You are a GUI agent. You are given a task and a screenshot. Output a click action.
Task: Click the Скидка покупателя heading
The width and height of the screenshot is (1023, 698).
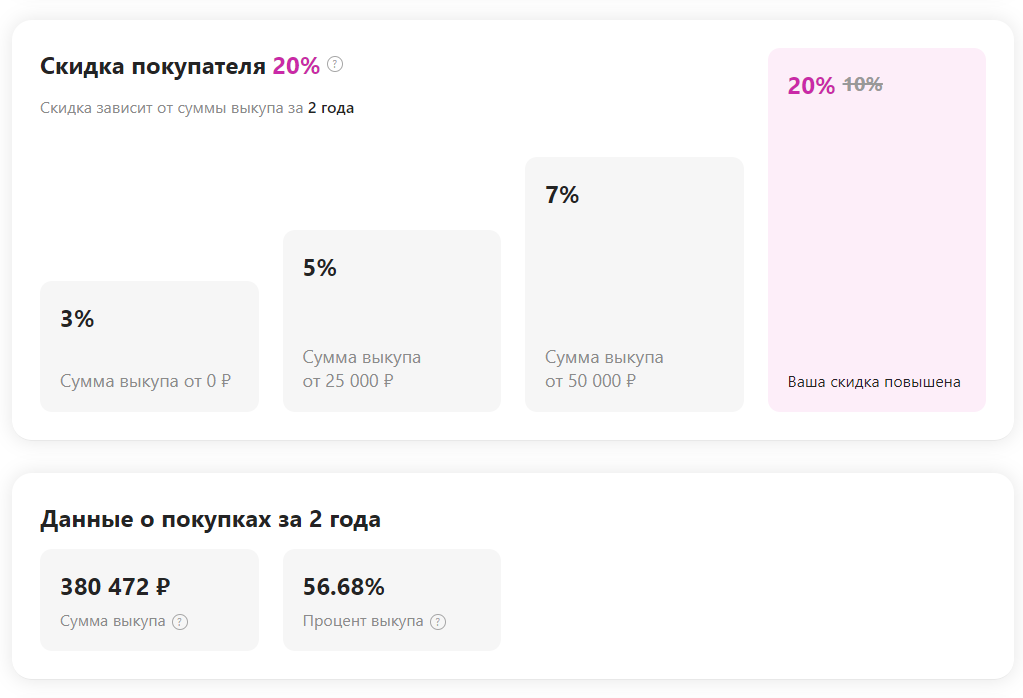point(153,66)
